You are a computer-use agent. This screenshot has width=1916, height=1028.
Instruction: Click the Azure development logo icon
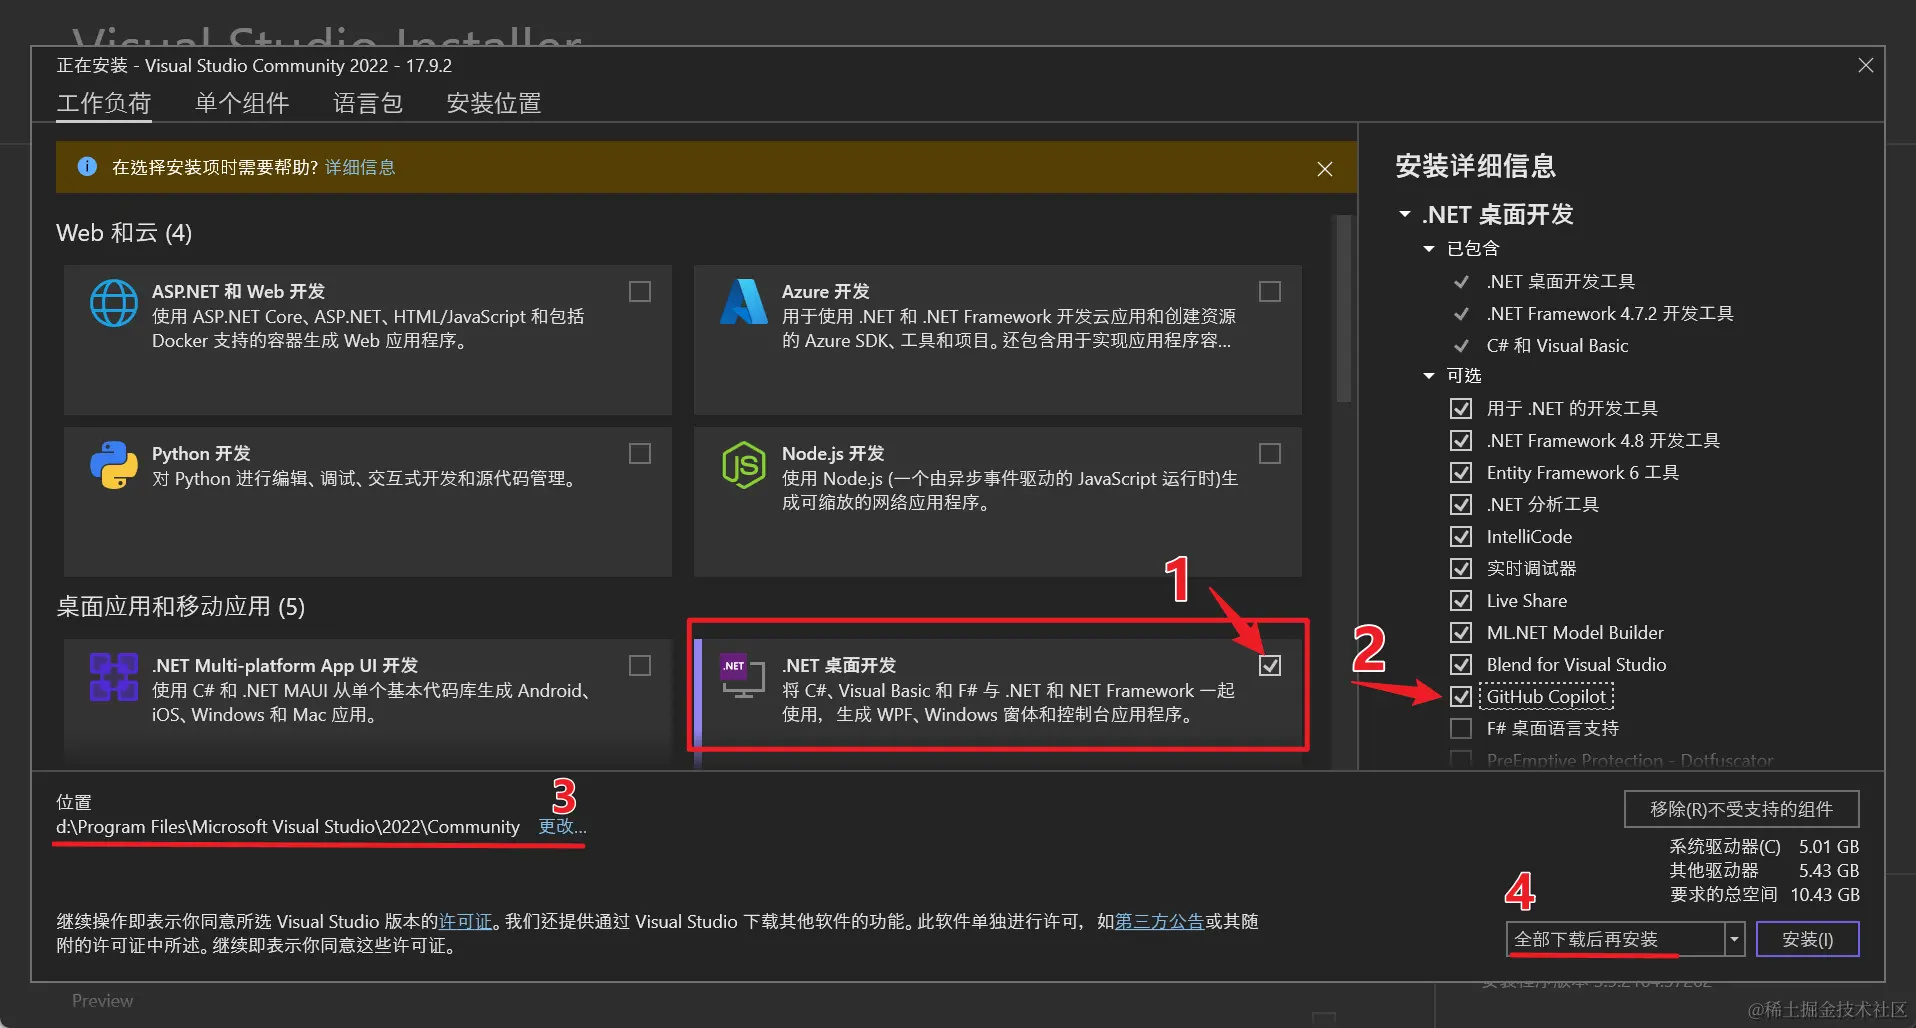(743, 302)
